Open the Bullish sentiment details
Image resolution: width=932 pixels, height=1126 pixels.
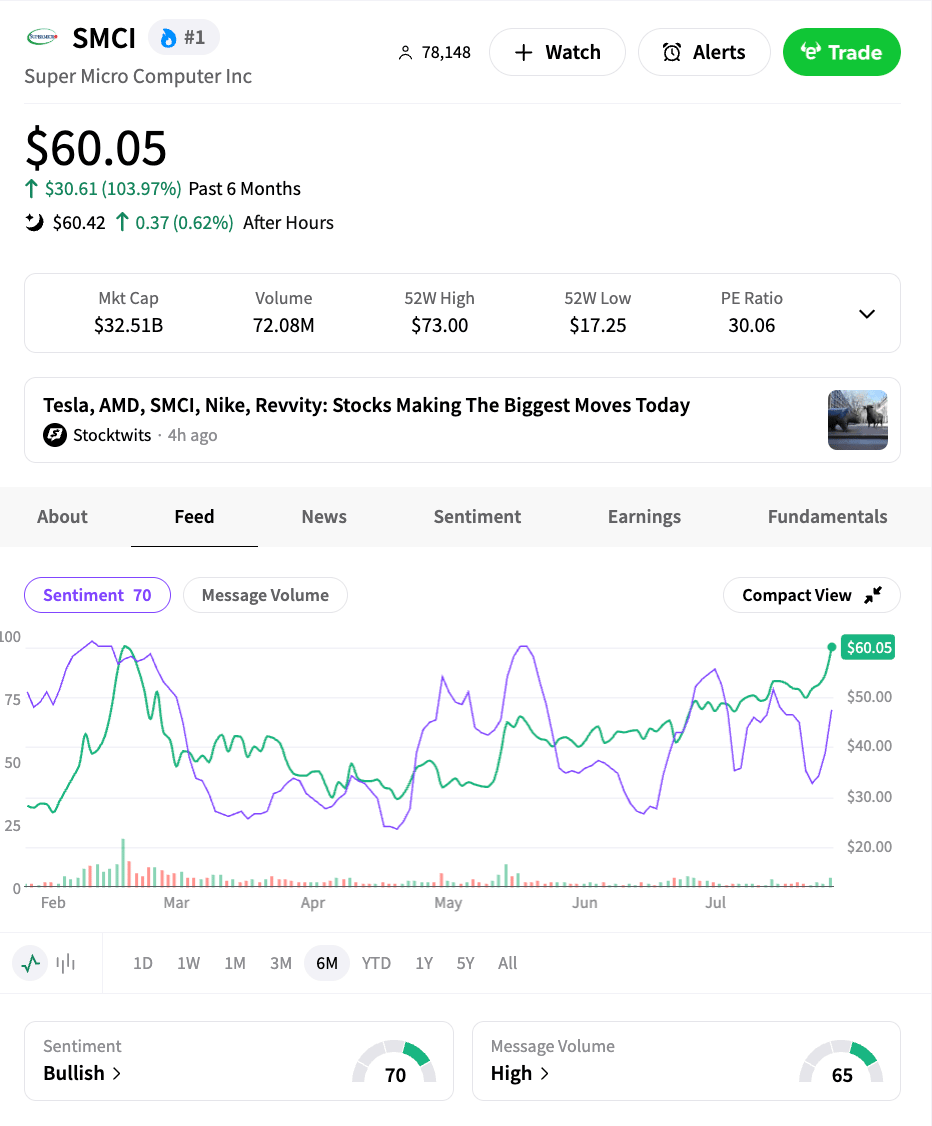coord(82,1073)
